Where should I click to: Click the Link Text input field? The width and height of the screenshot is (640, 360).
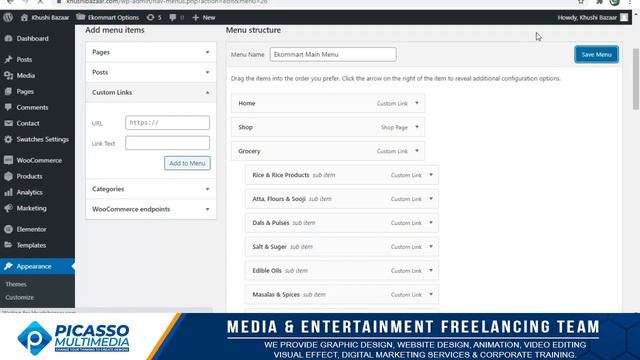[x=167, y=143]
